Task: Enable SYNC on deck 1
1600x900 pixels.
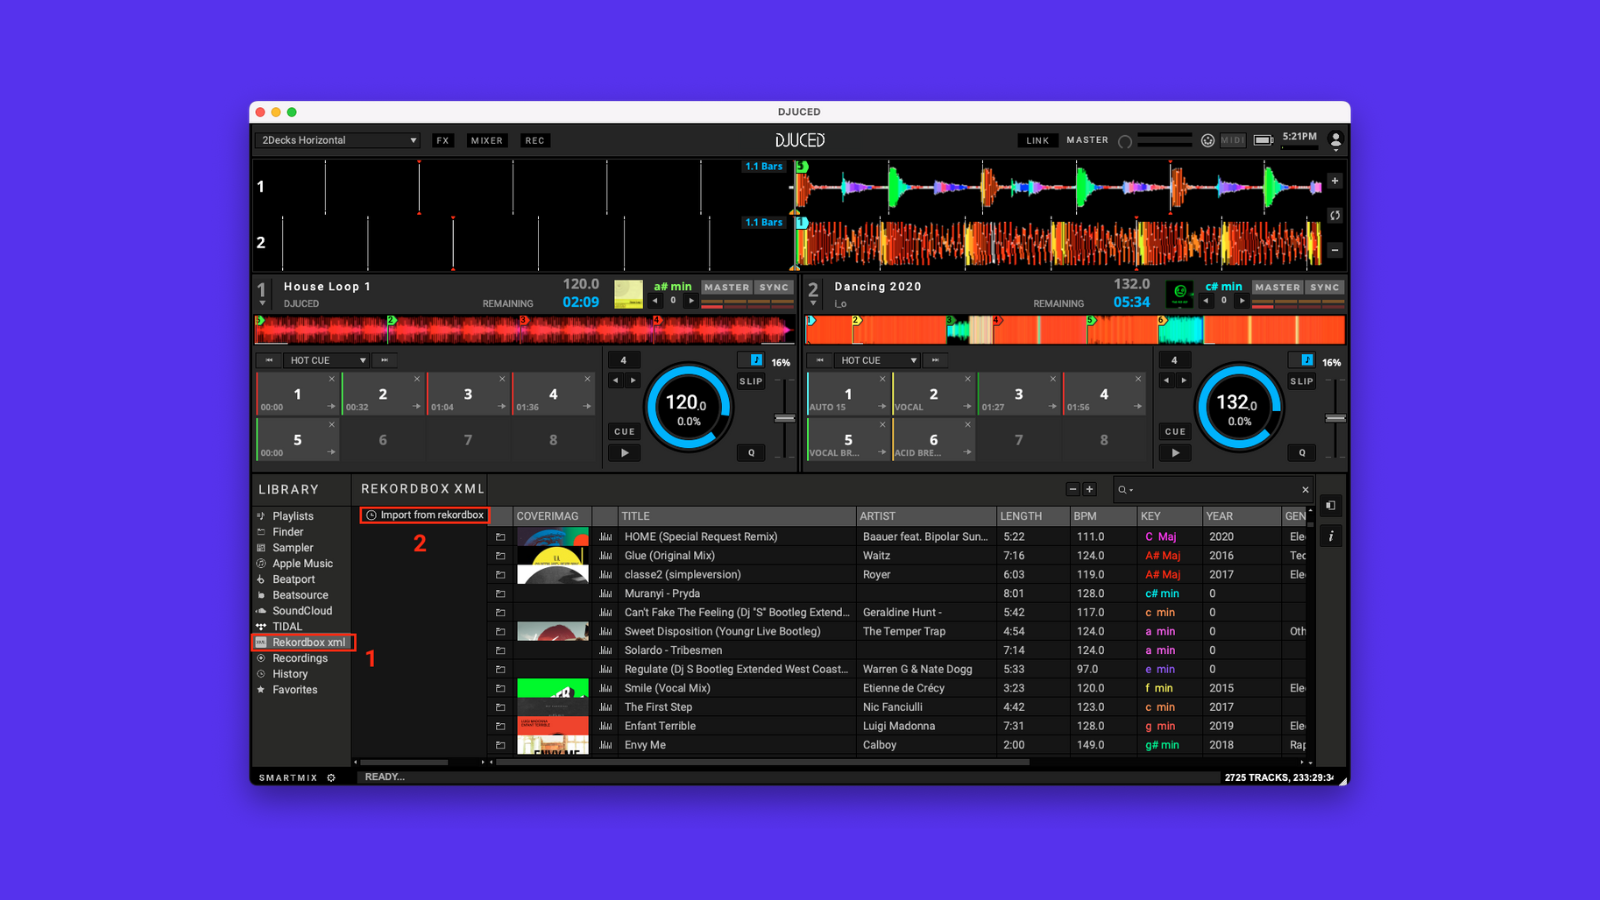Action: tap(772, 286)
